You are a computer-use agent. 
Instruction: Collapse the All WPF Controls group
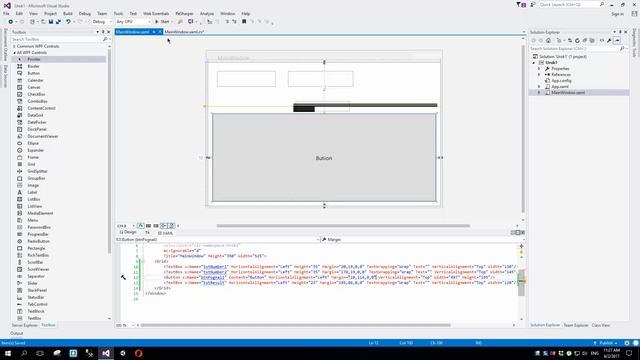(x=14, y=53)
